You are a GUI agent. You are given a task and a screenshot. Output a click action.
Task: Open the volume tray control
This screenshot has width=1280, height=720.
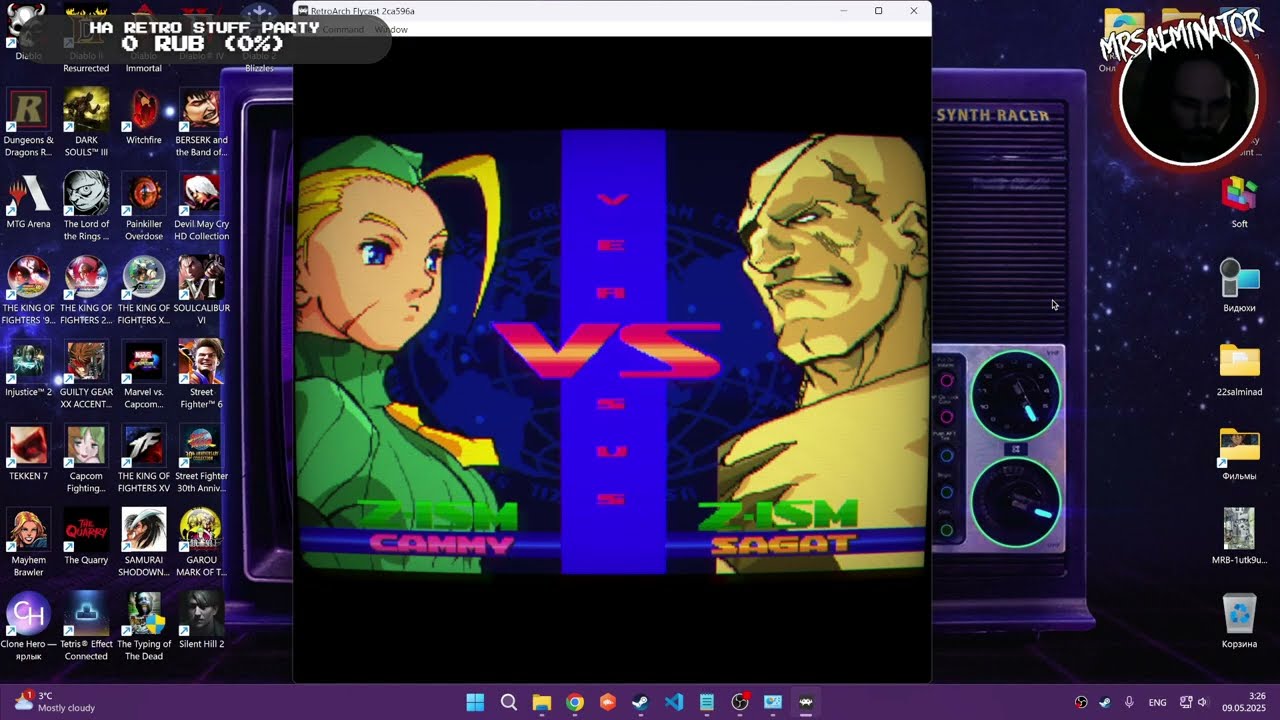pyautogui.click(x=1202, y=702)
